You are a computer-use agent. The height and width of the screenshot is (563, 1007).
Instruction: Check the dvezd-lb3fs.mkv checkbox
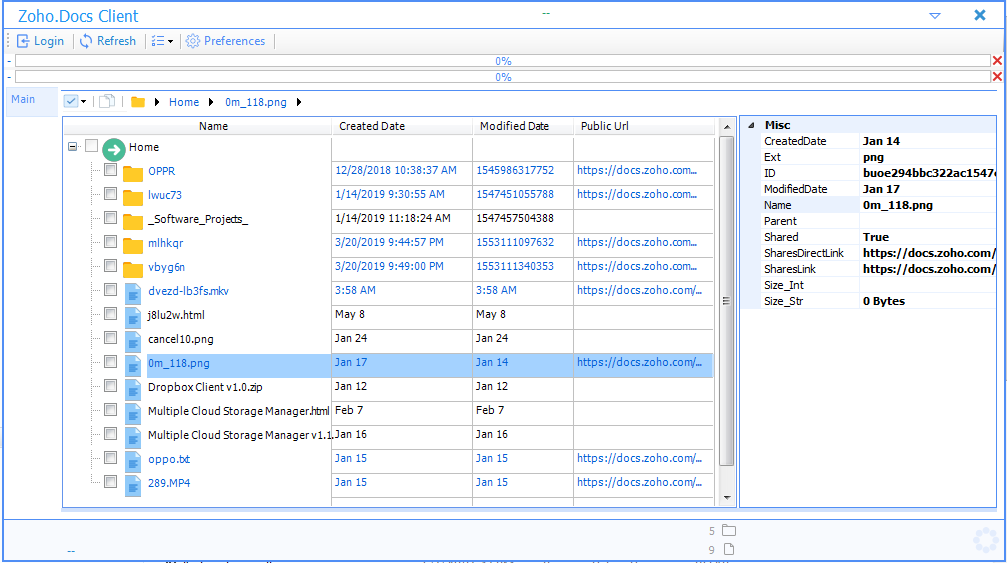(x=110, y=290)
